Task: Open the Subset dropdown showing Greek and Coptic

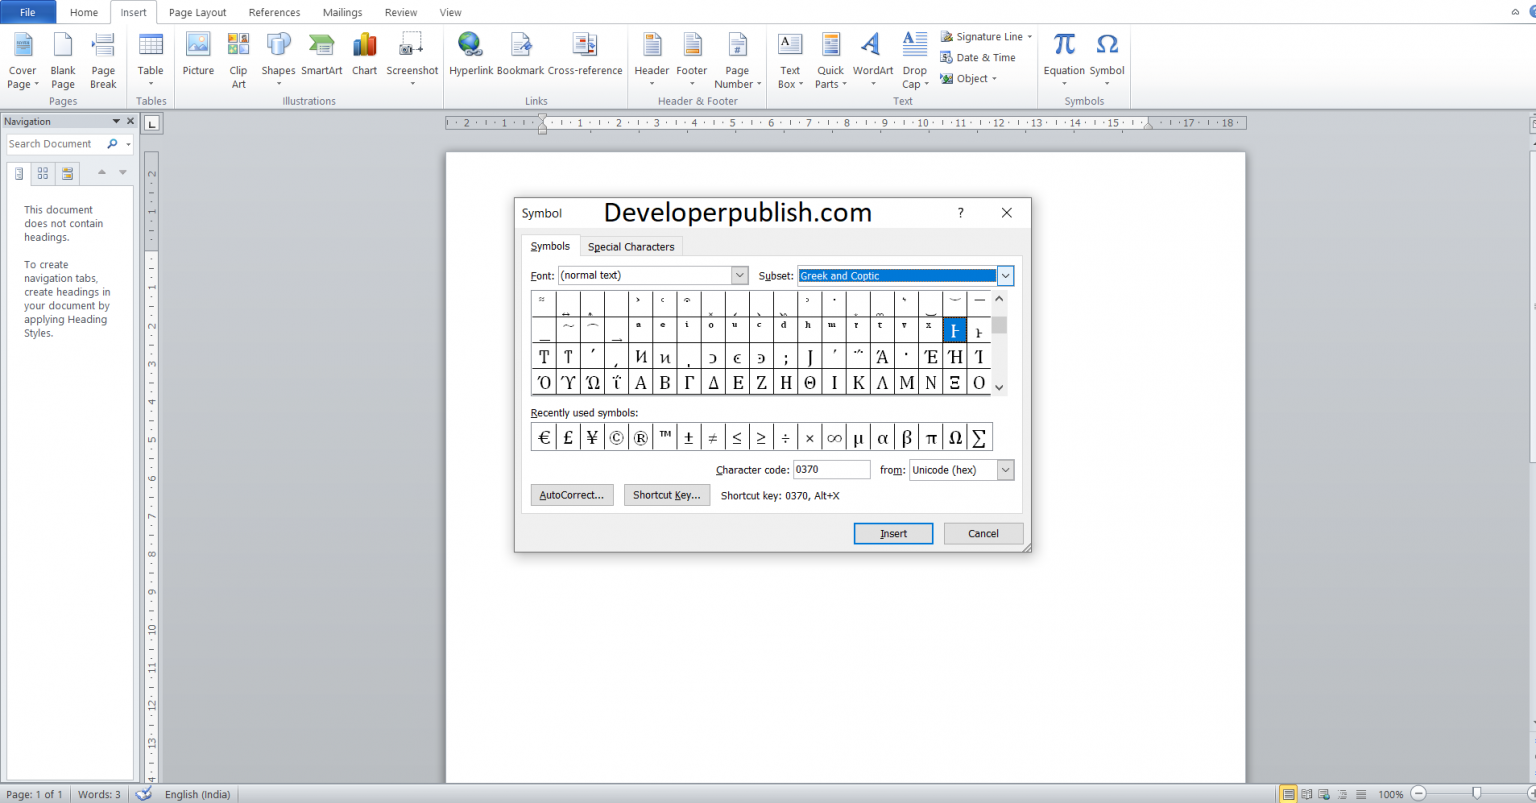Action: click(1004, 275)
